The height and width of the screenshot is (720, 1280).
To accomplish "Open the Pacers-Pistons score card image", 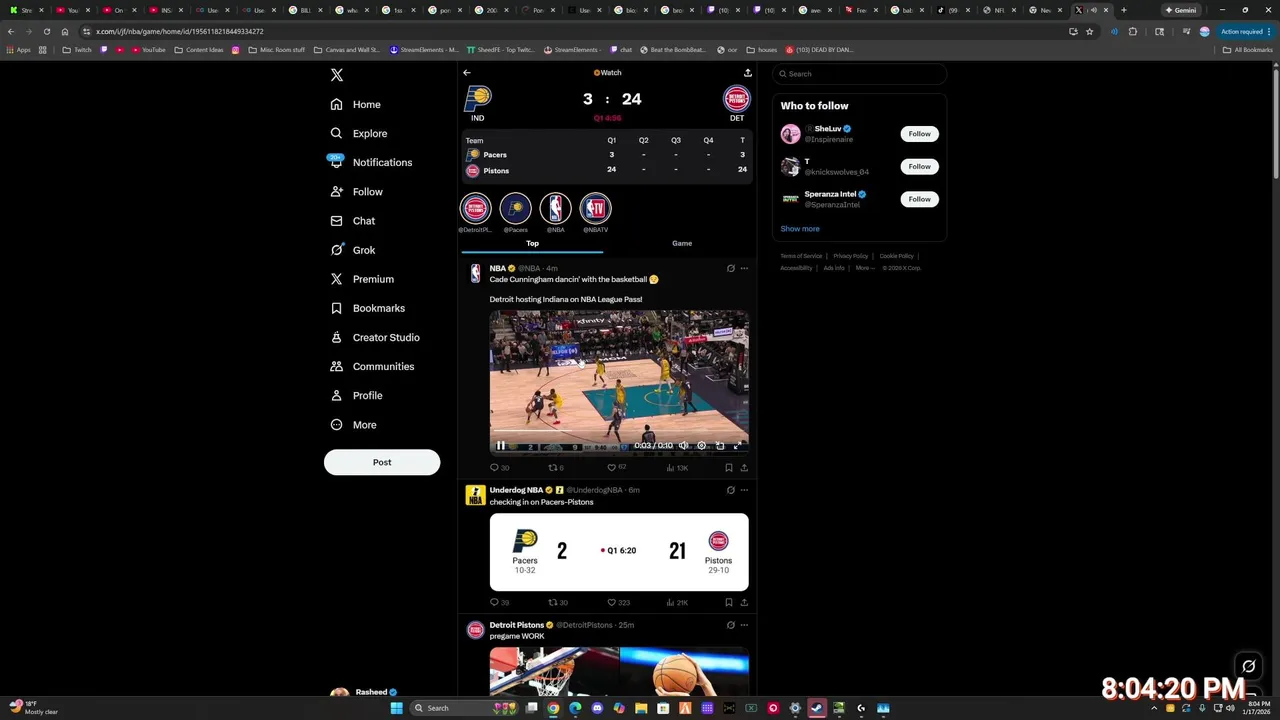I will [x=619, y=552].
